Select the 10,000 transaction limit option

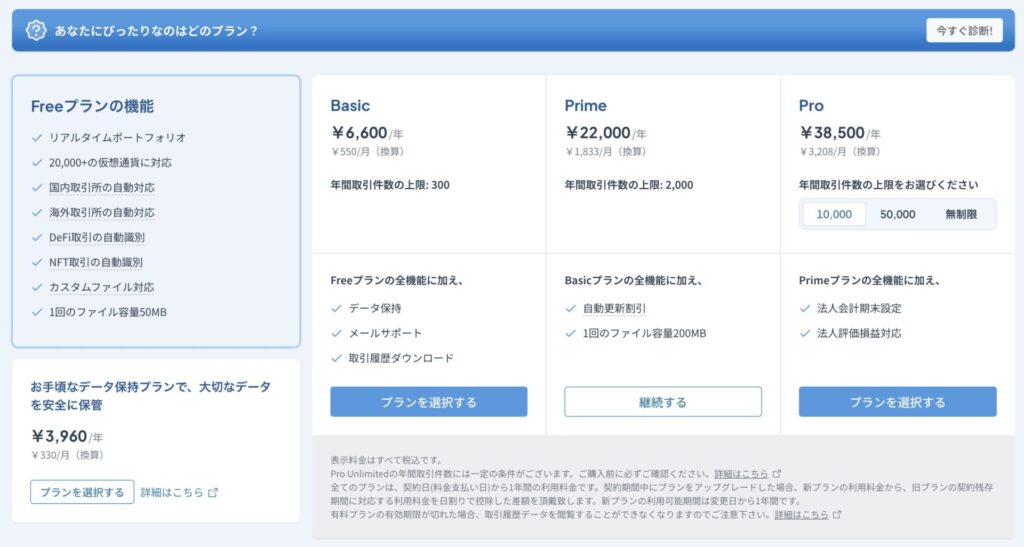tap(834, 214)
